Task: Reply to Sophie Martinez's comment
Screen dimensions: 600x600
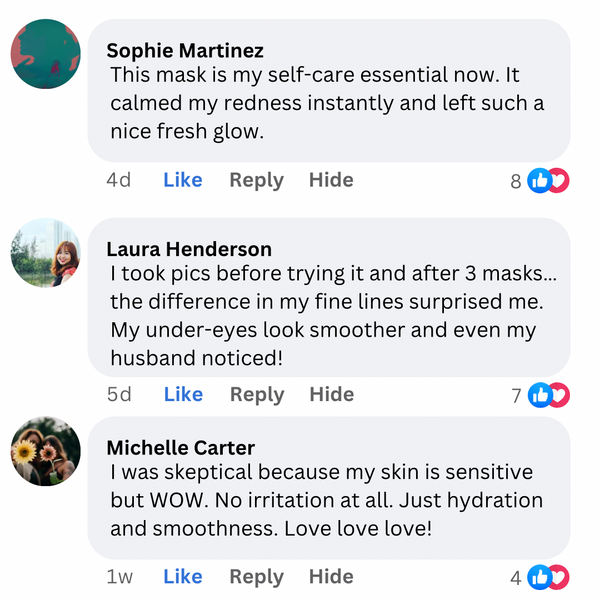Action: 256,180
